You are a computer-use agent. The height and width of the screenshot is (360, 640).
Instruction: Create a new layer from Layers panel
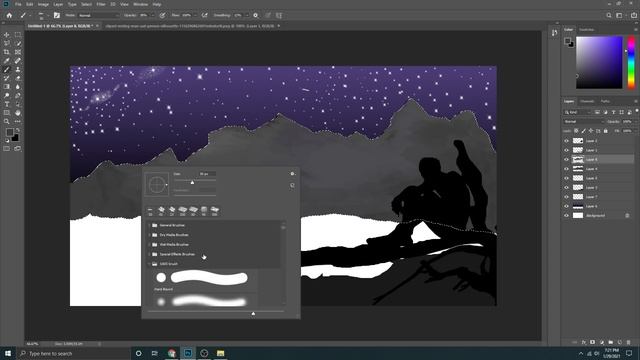[x=620, y=342]
